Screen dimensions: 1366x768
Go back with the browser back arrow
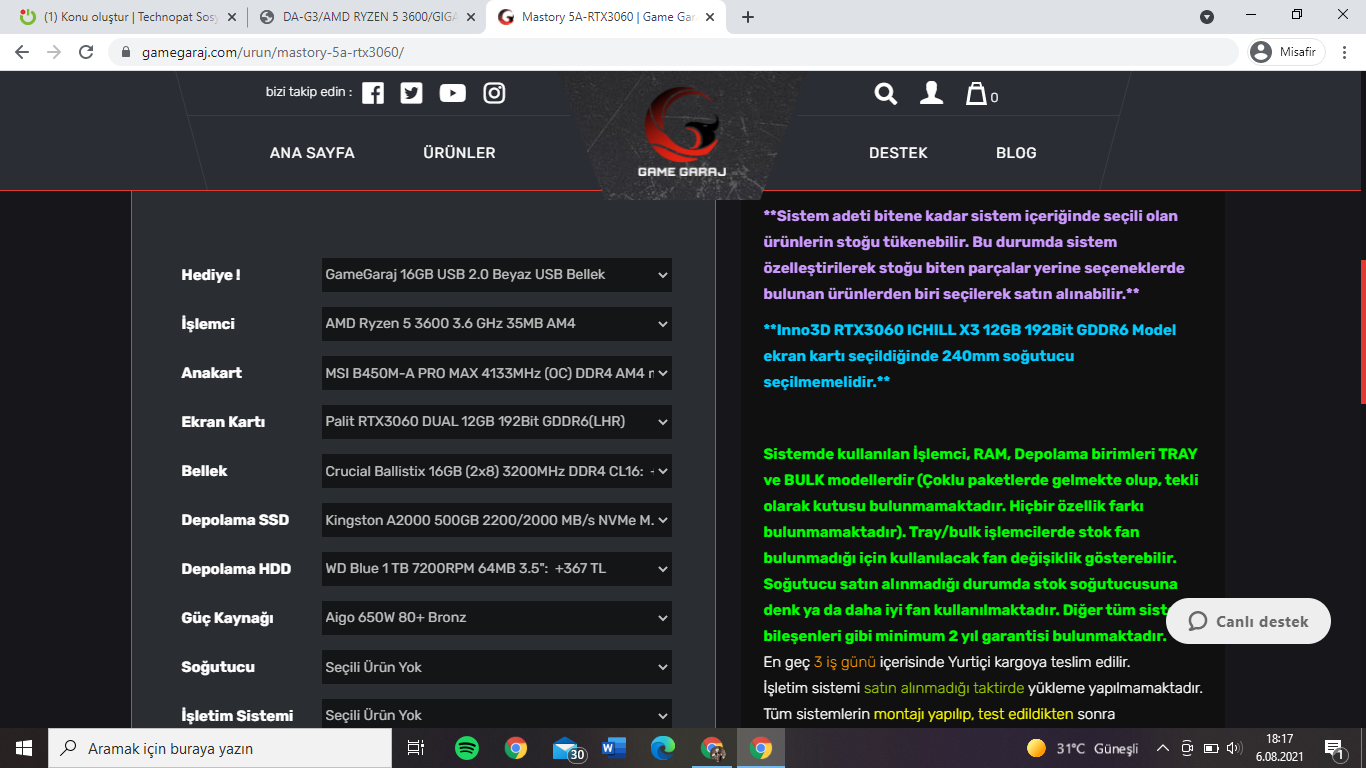point(22,52)
